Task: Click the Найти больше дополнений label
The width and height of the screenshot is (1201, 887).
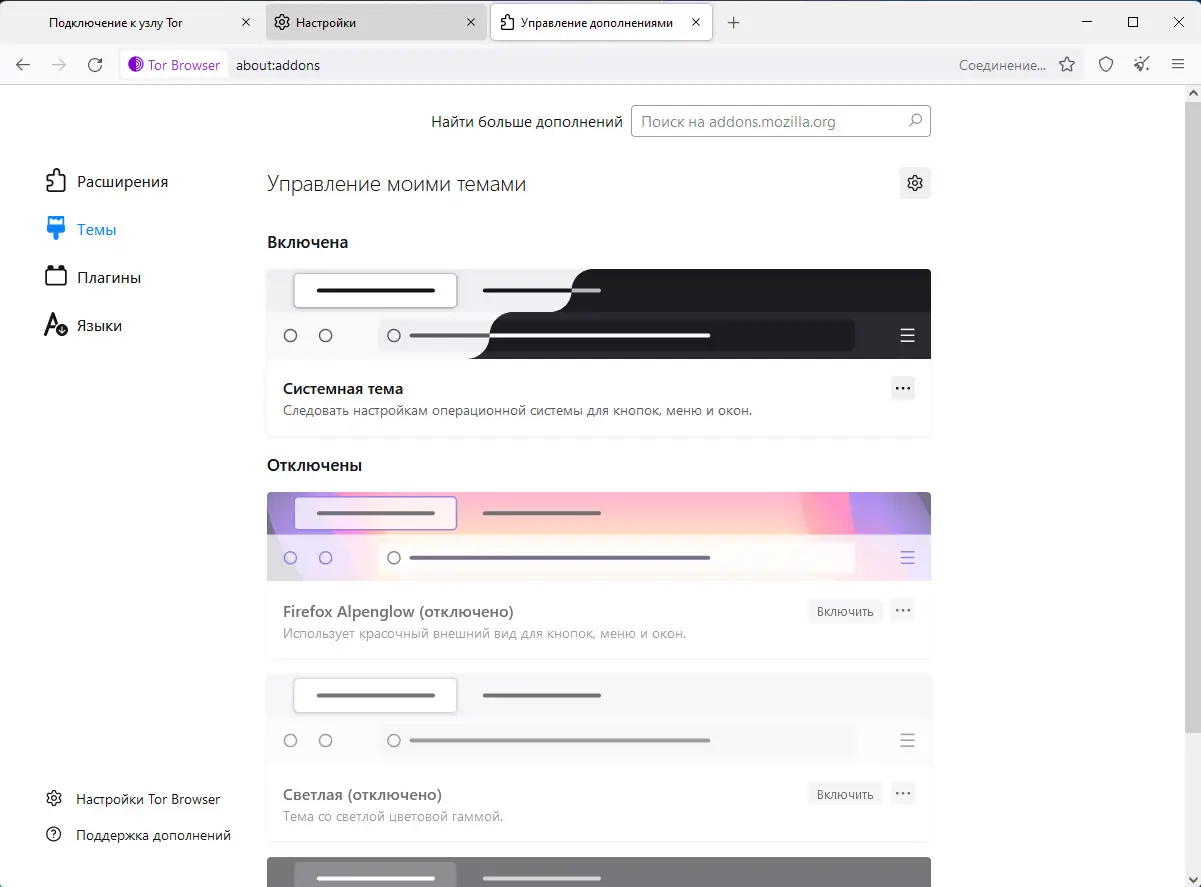Action: point(527,122)
